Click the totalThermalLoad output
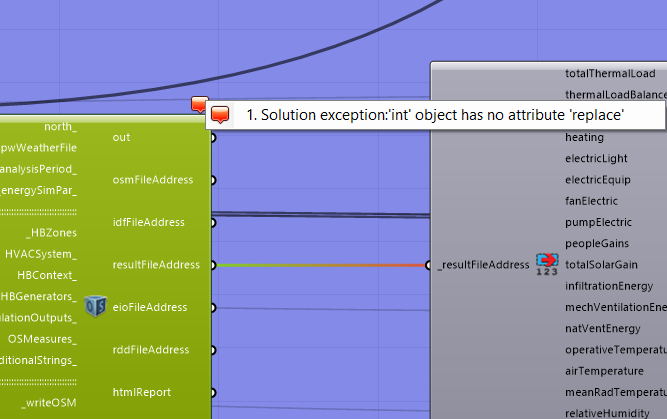 (610, 74)
